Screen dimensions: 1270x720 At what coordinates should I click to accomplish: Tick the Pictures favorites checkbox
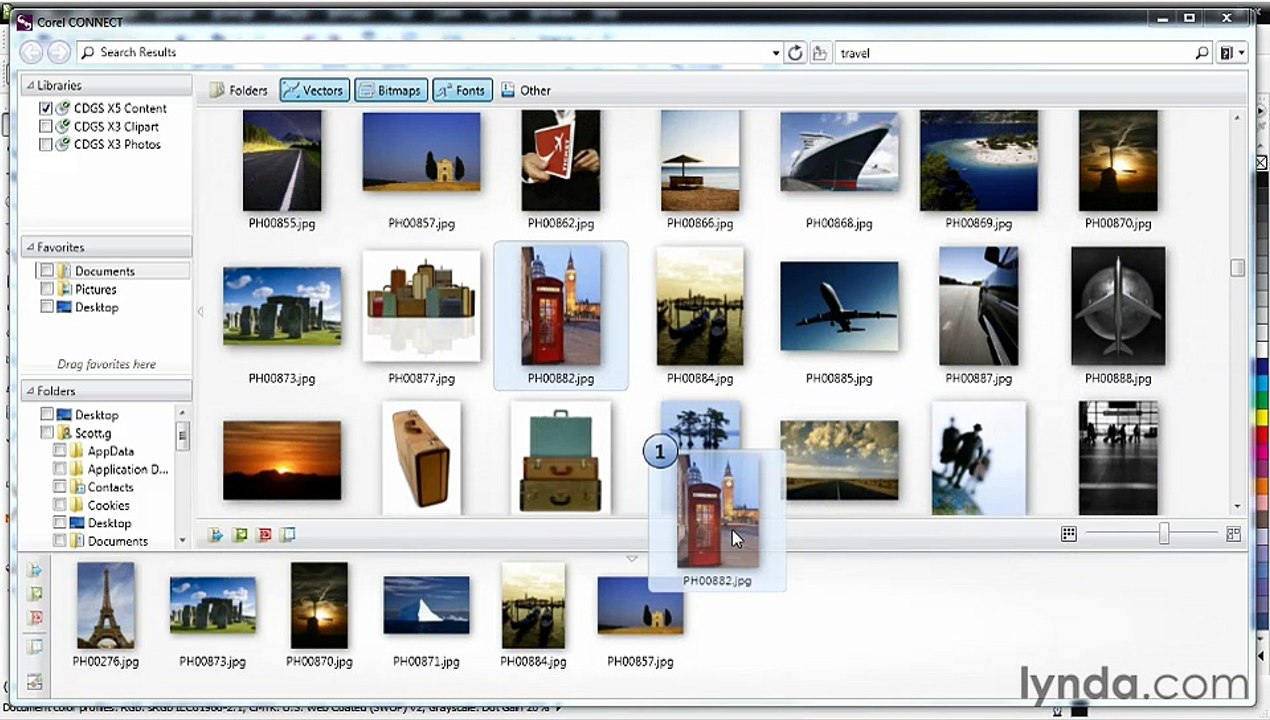pos(47,289)
